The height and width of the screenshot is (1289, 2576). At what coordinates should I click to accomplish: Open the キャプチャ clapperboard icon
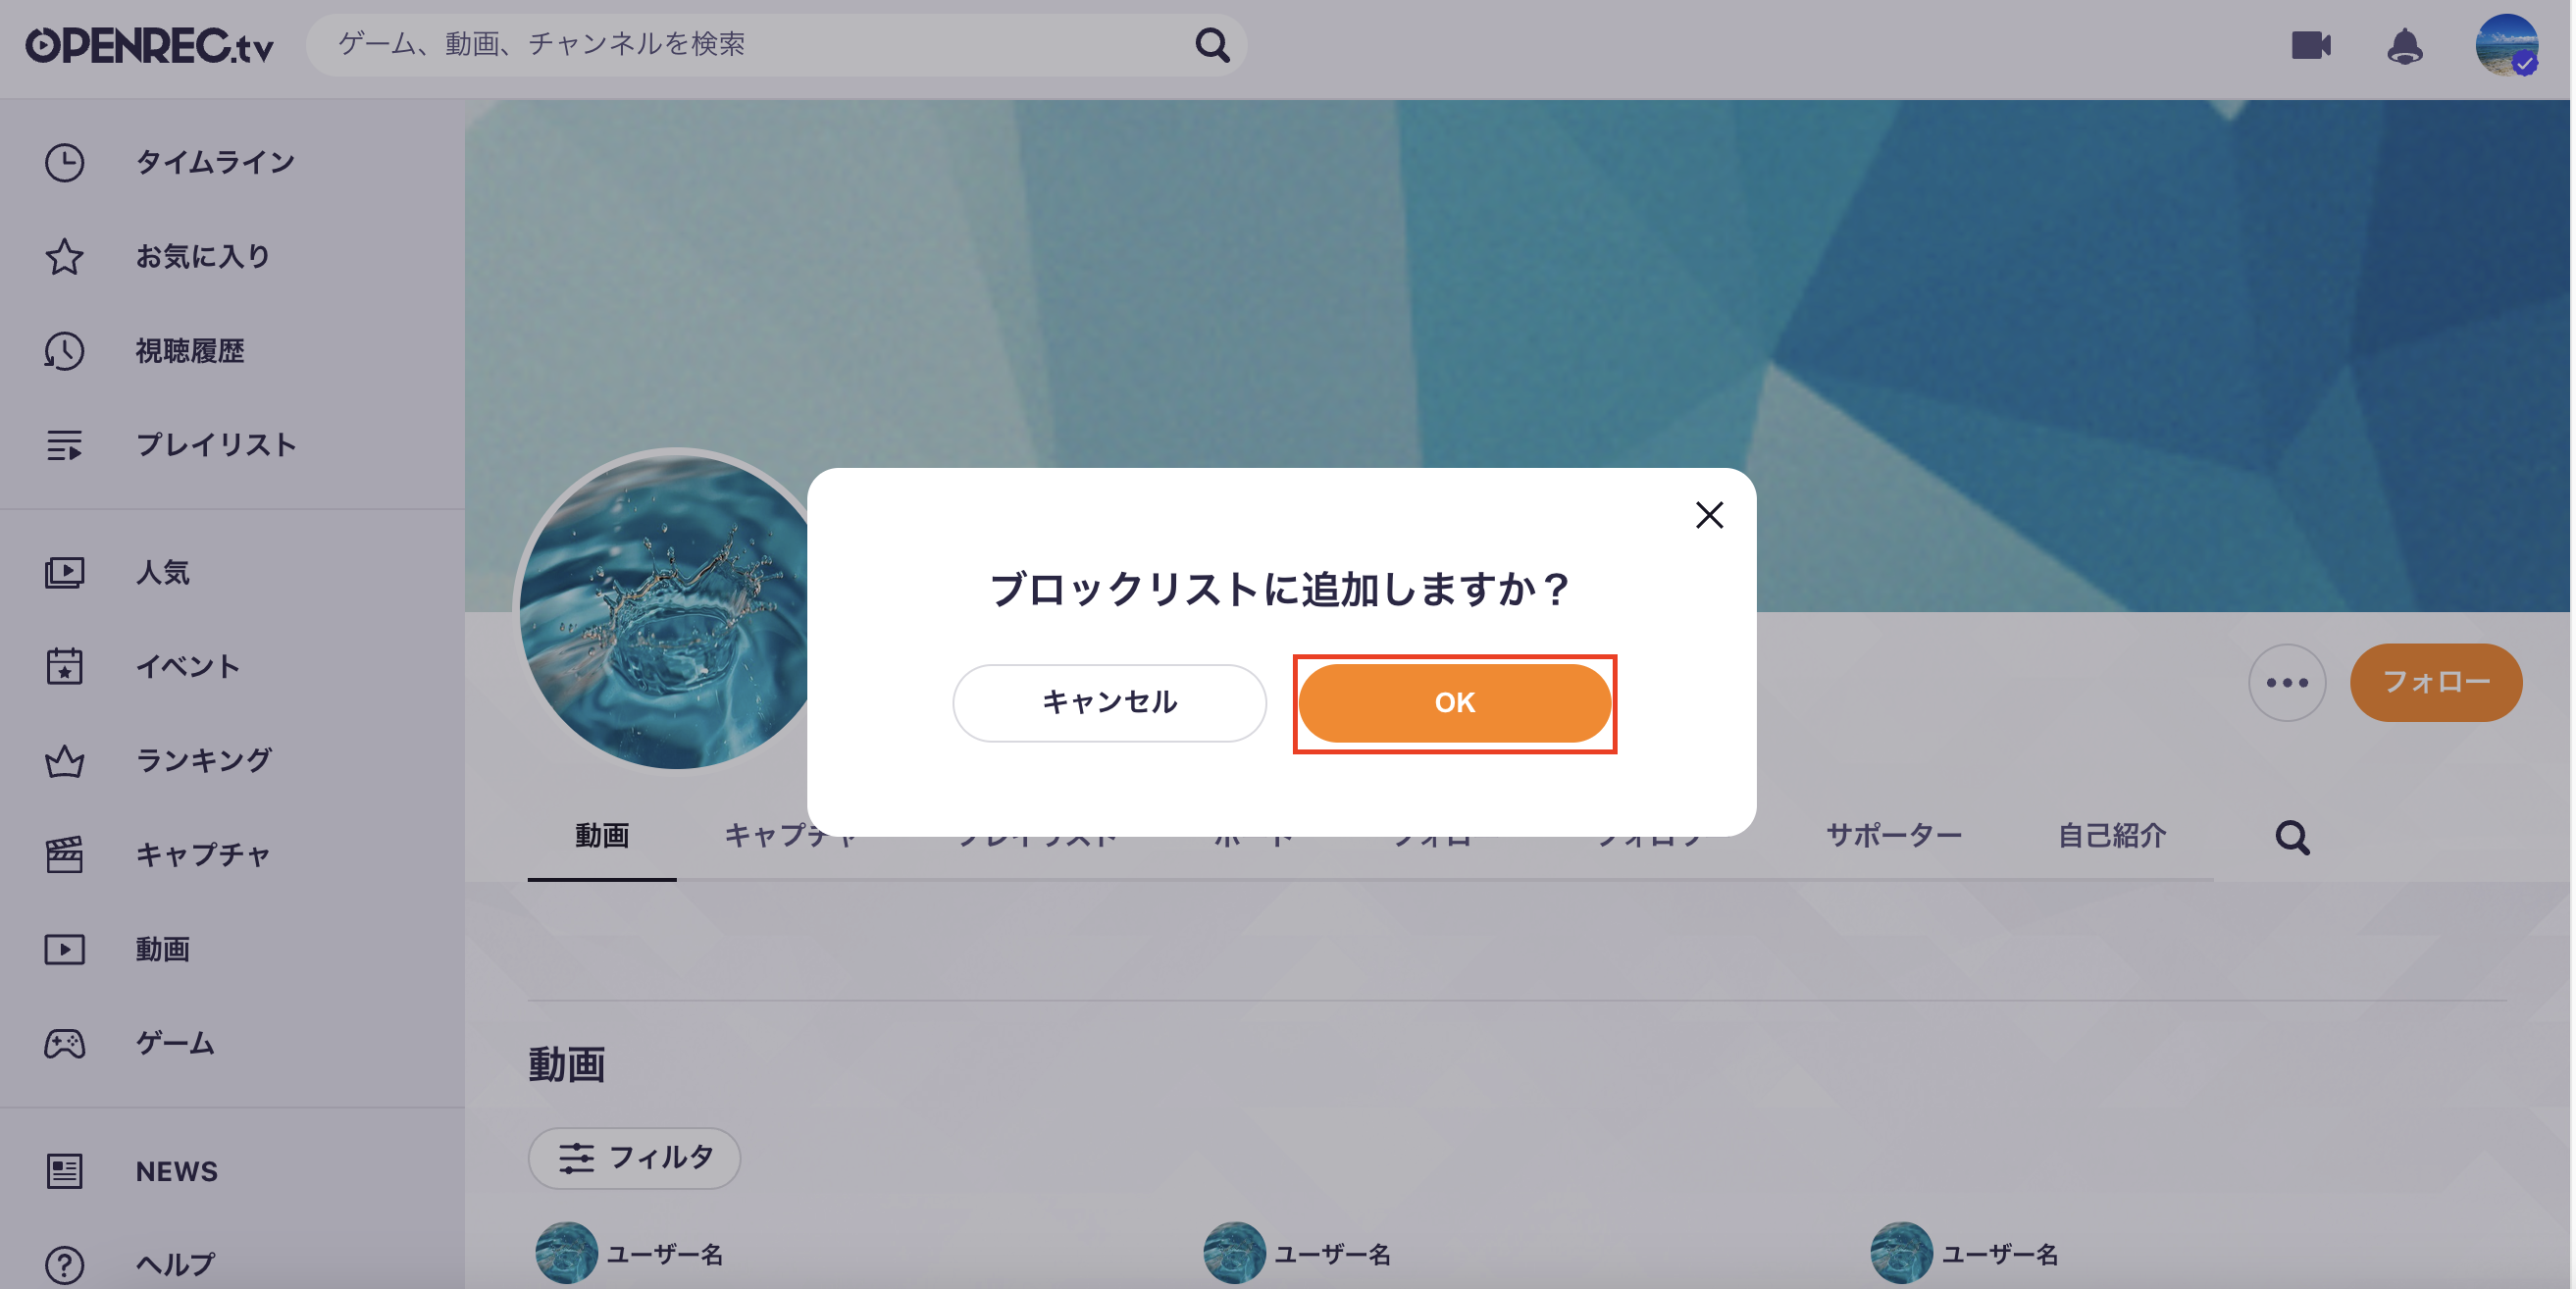pos(64,855)
